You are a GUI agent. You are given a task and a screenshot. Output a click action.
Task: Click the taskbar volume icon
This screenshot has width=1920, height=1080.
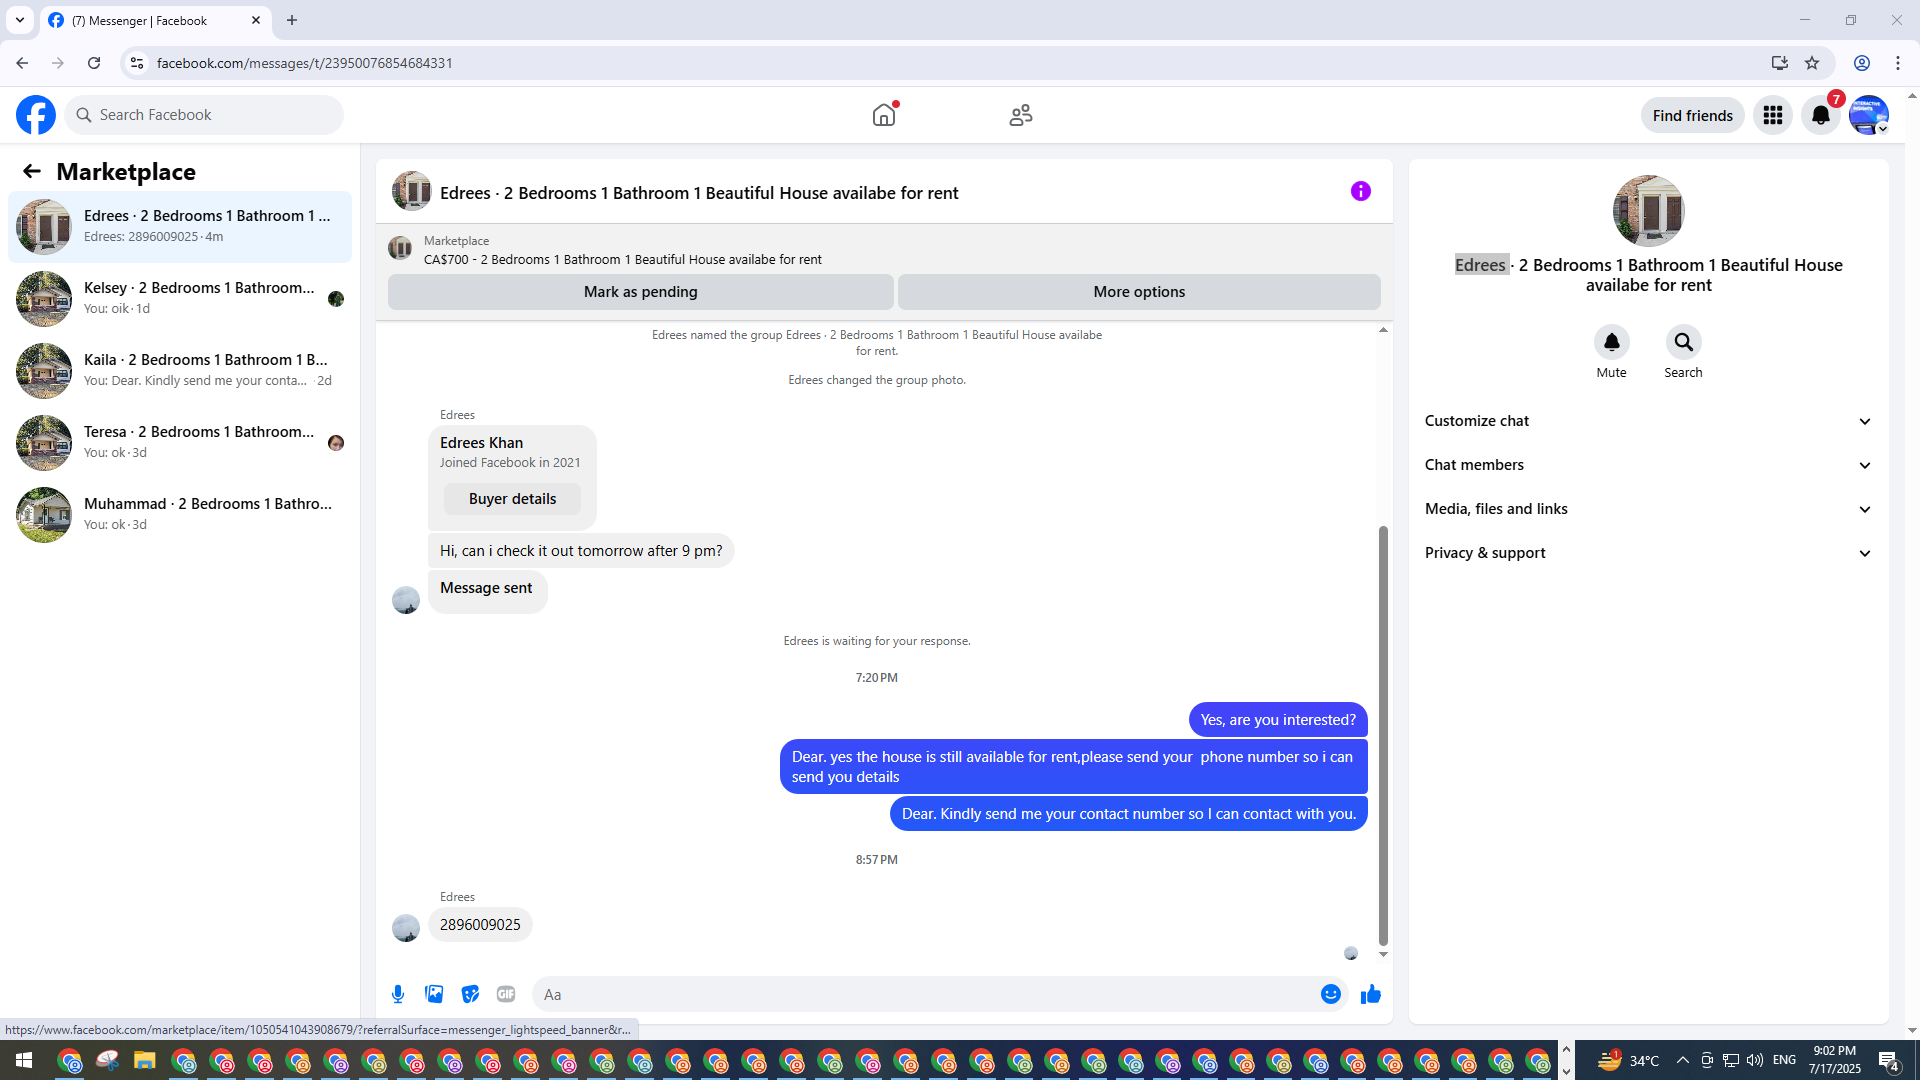1755,1060
